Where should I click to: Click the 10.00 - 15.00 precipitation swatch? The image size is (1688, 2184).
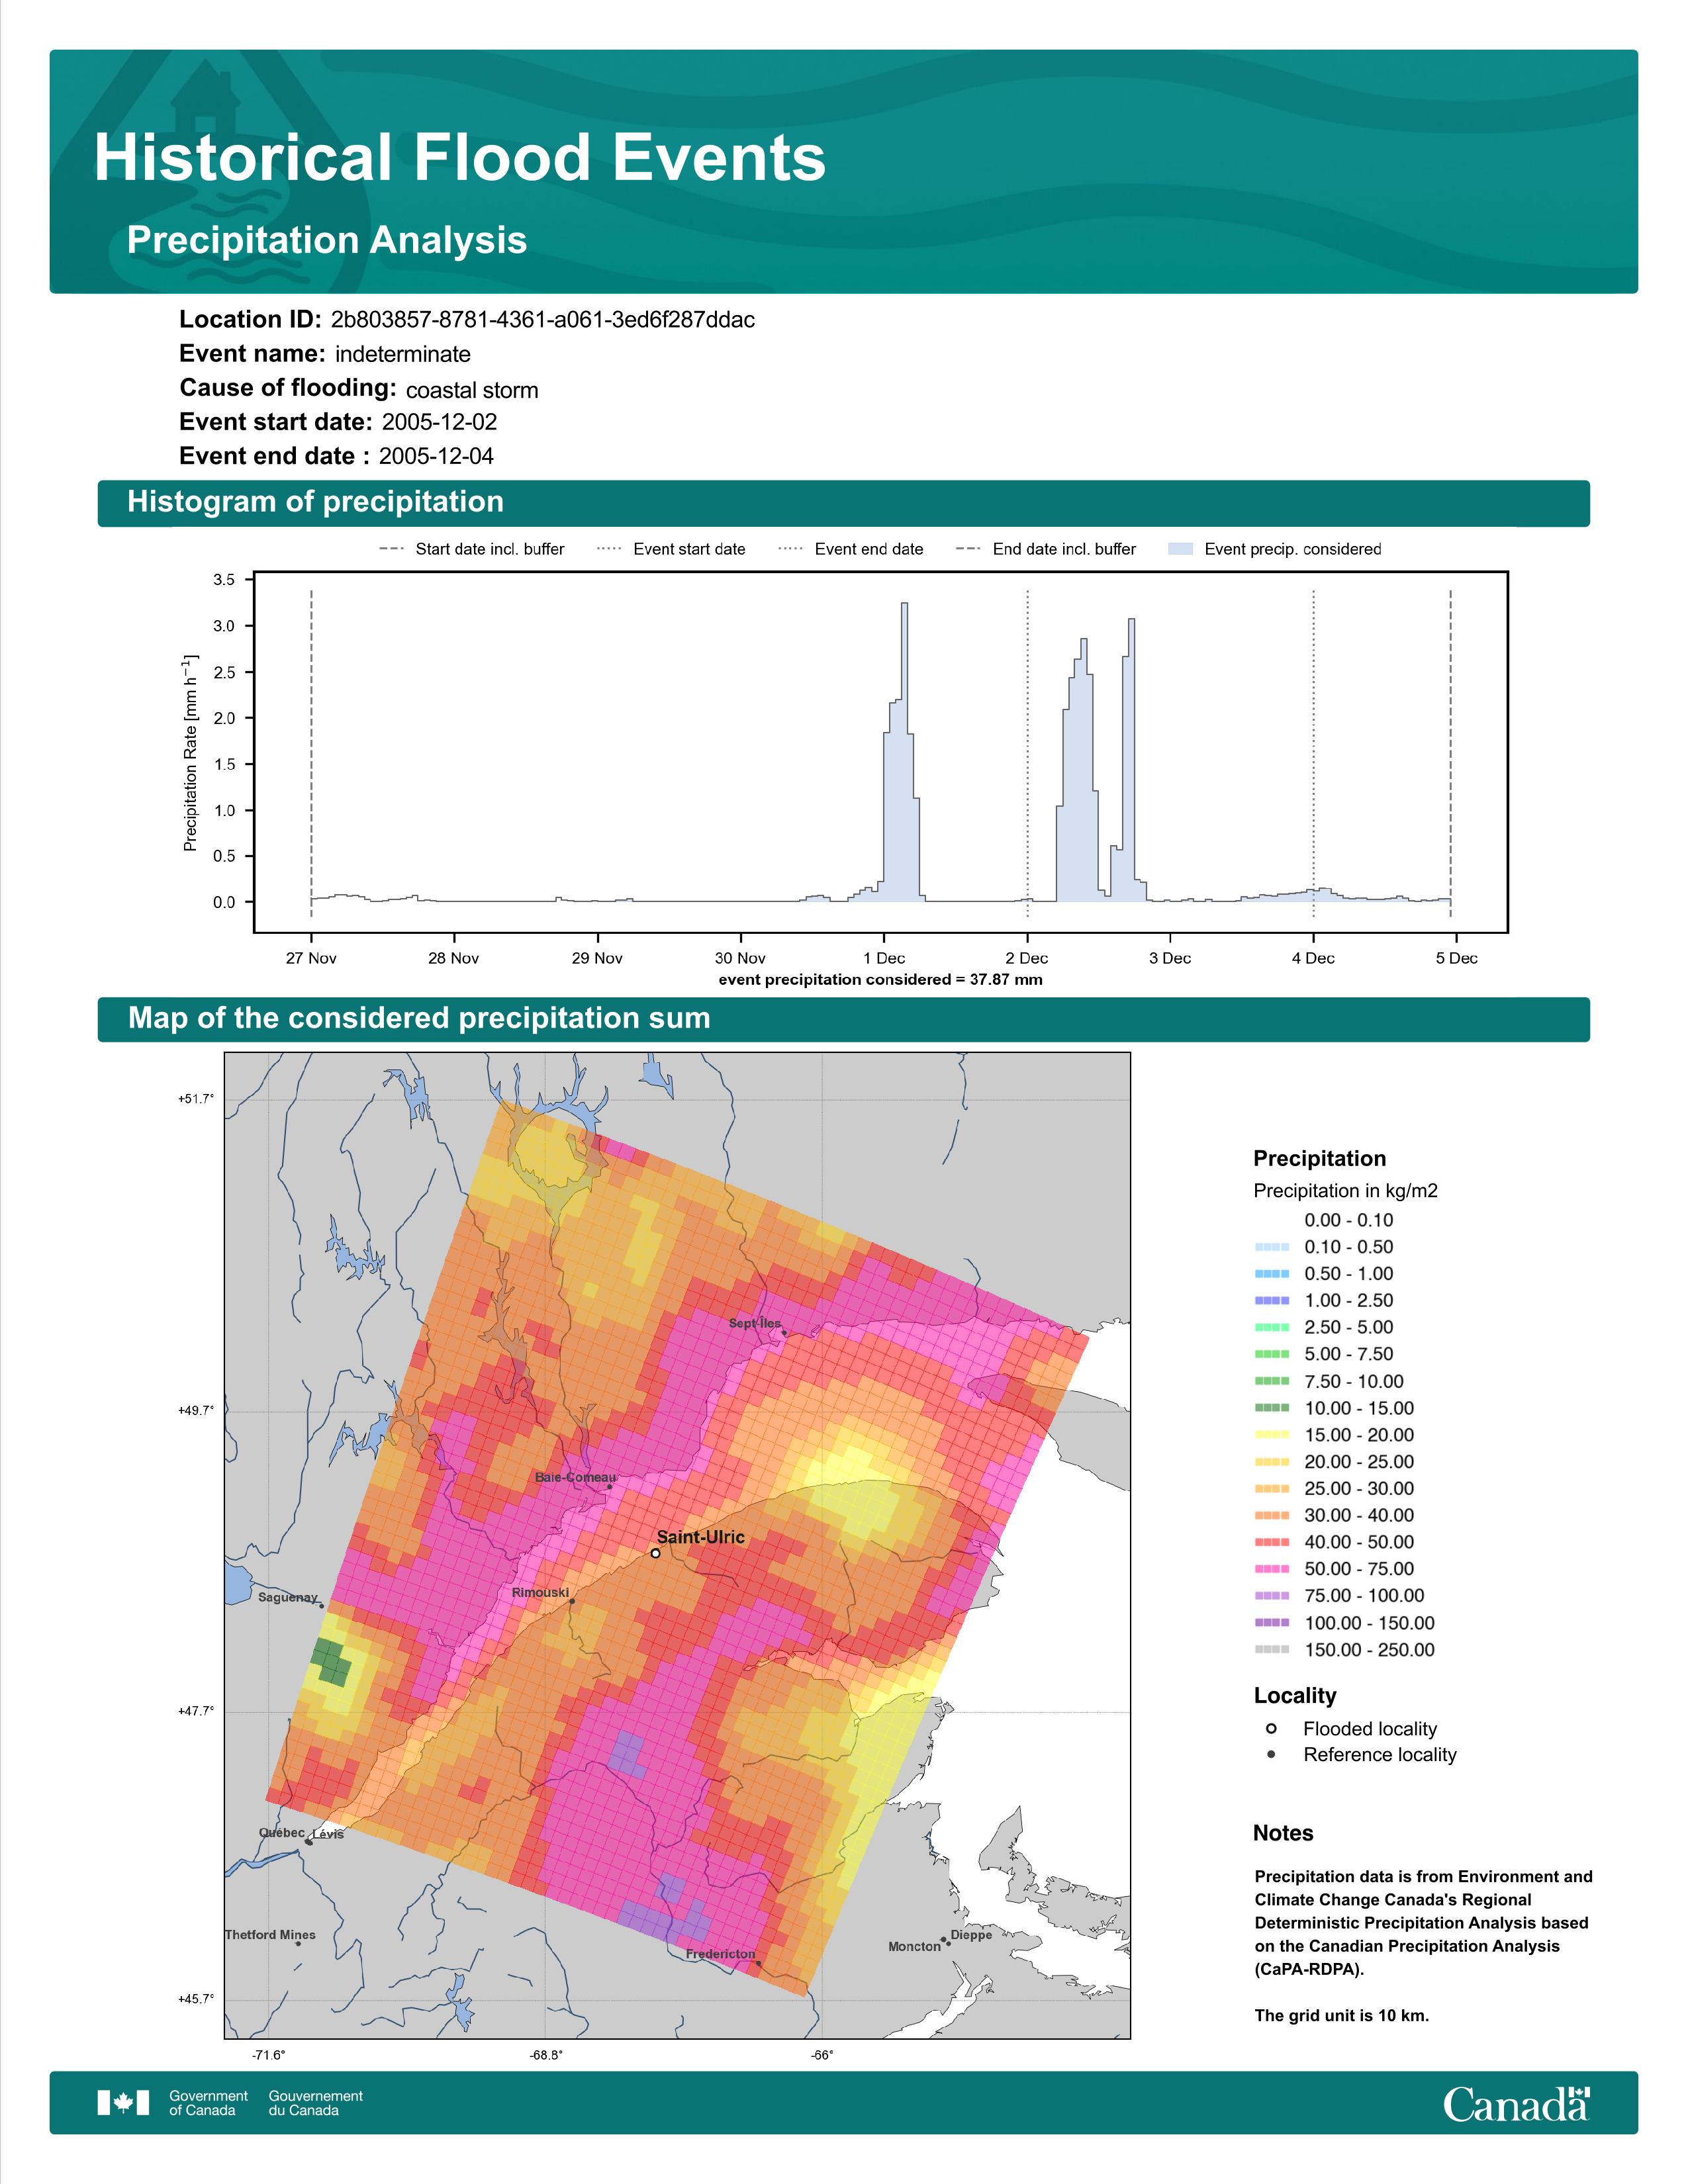click(1272, 1408)
